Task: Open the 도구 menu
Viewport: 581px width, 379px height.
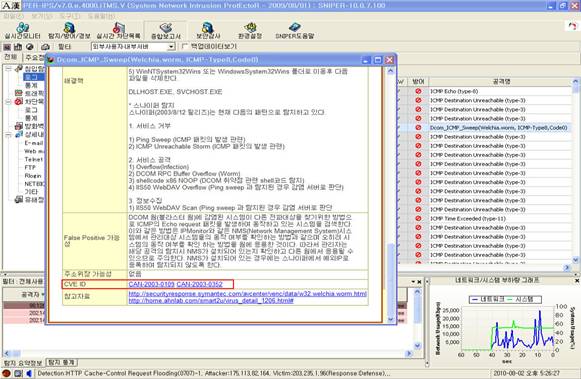Action: tap(70, 16)
